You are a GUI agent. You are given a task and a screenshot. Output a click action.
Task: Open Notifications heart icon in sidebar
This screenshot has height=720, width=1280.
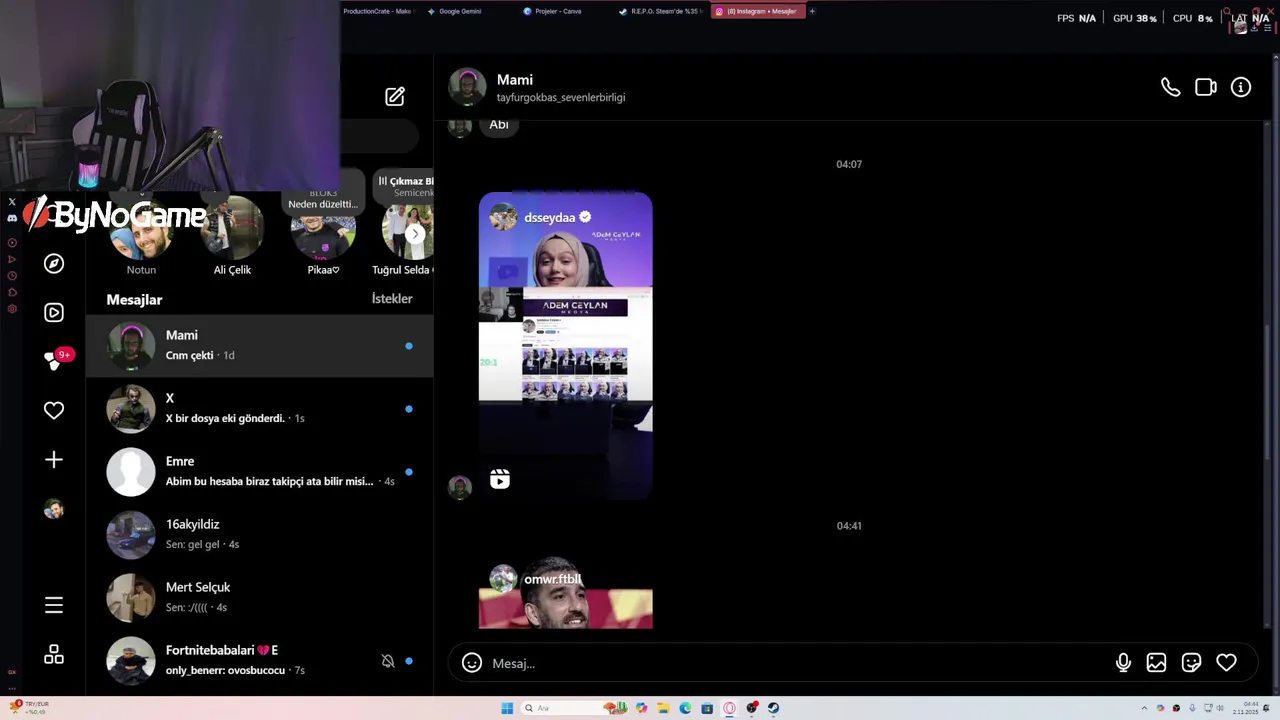[54, 410]
